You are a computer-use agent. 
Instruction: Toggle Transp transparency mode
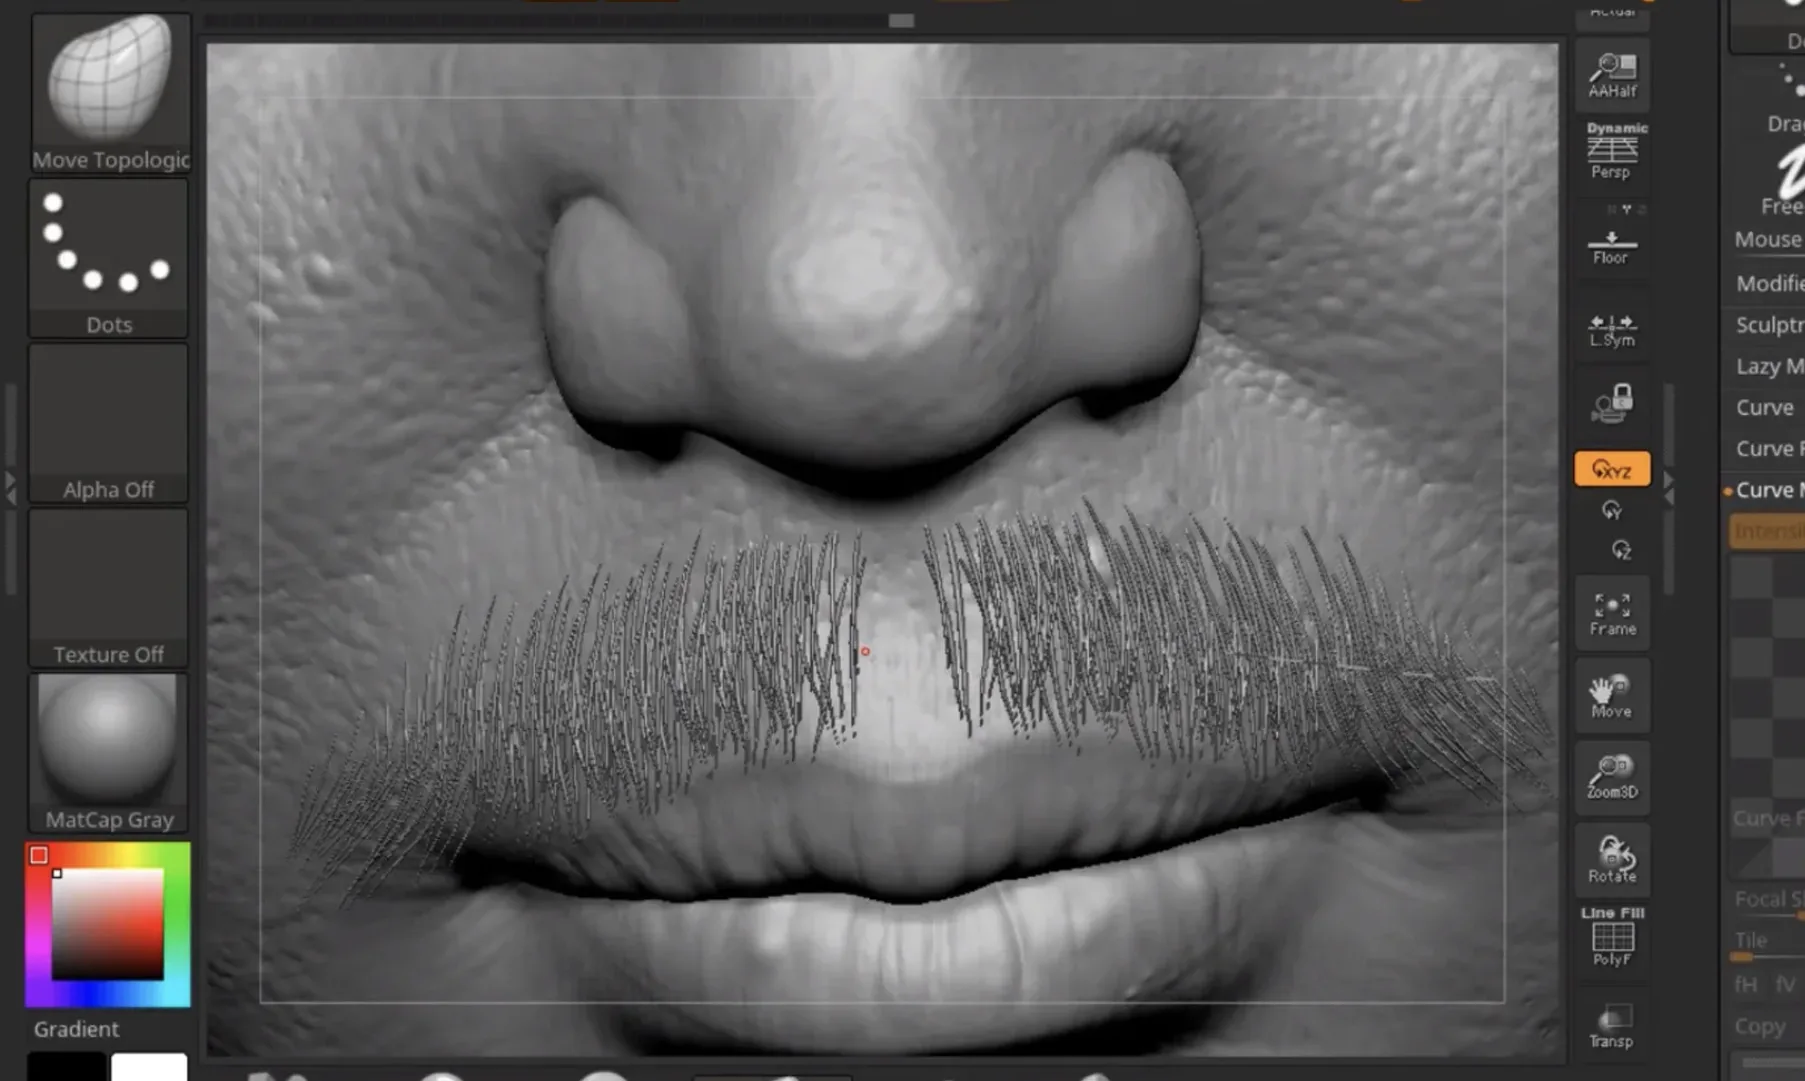pyautogui.click(x=1612, y=1027)
